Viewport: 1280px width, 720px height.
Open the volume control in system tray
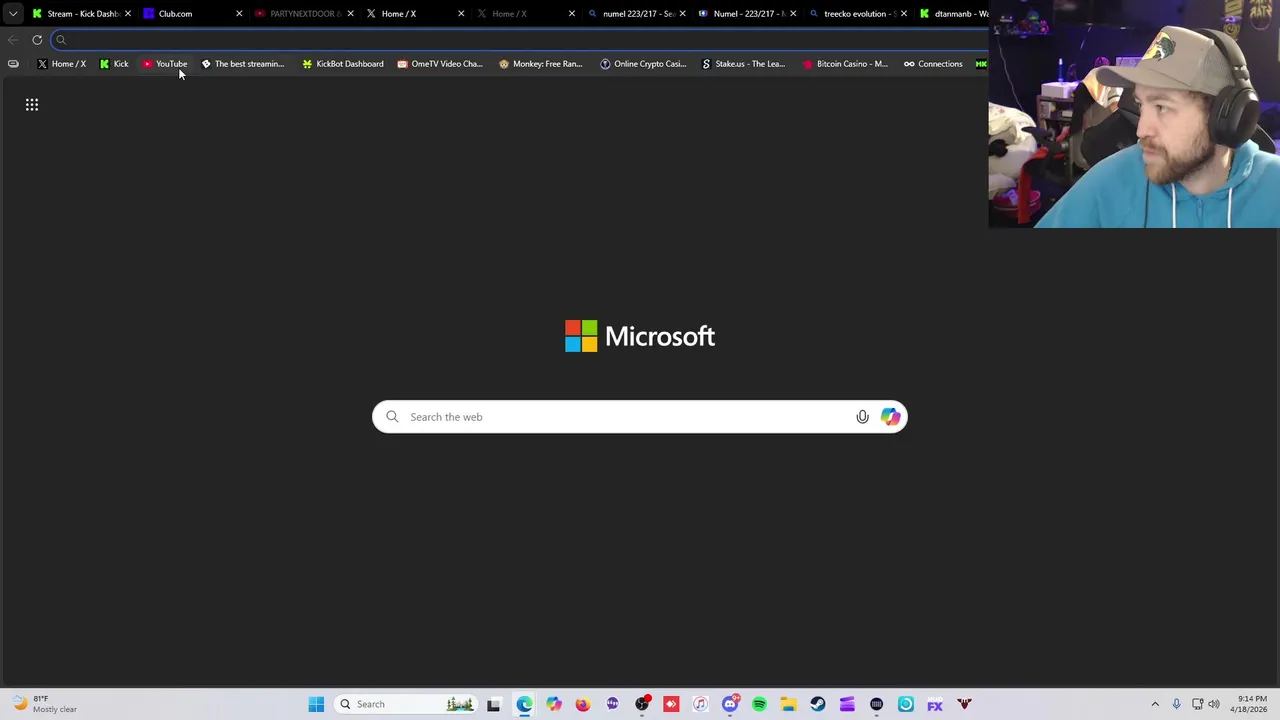click(1214, 704)
